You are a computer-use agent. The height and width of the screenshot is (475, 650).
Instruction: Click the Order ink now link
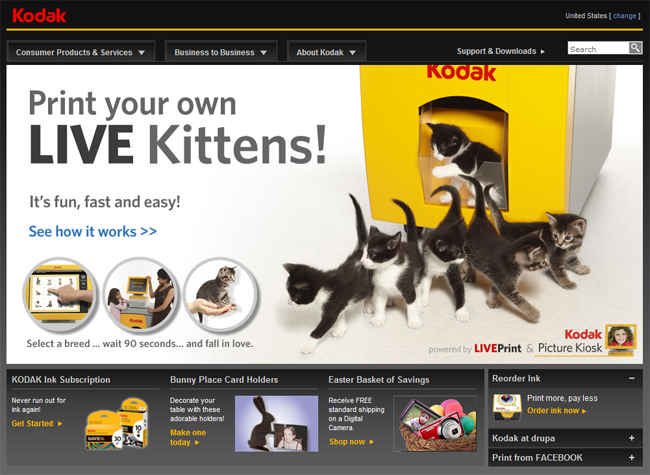click(557, 411)
